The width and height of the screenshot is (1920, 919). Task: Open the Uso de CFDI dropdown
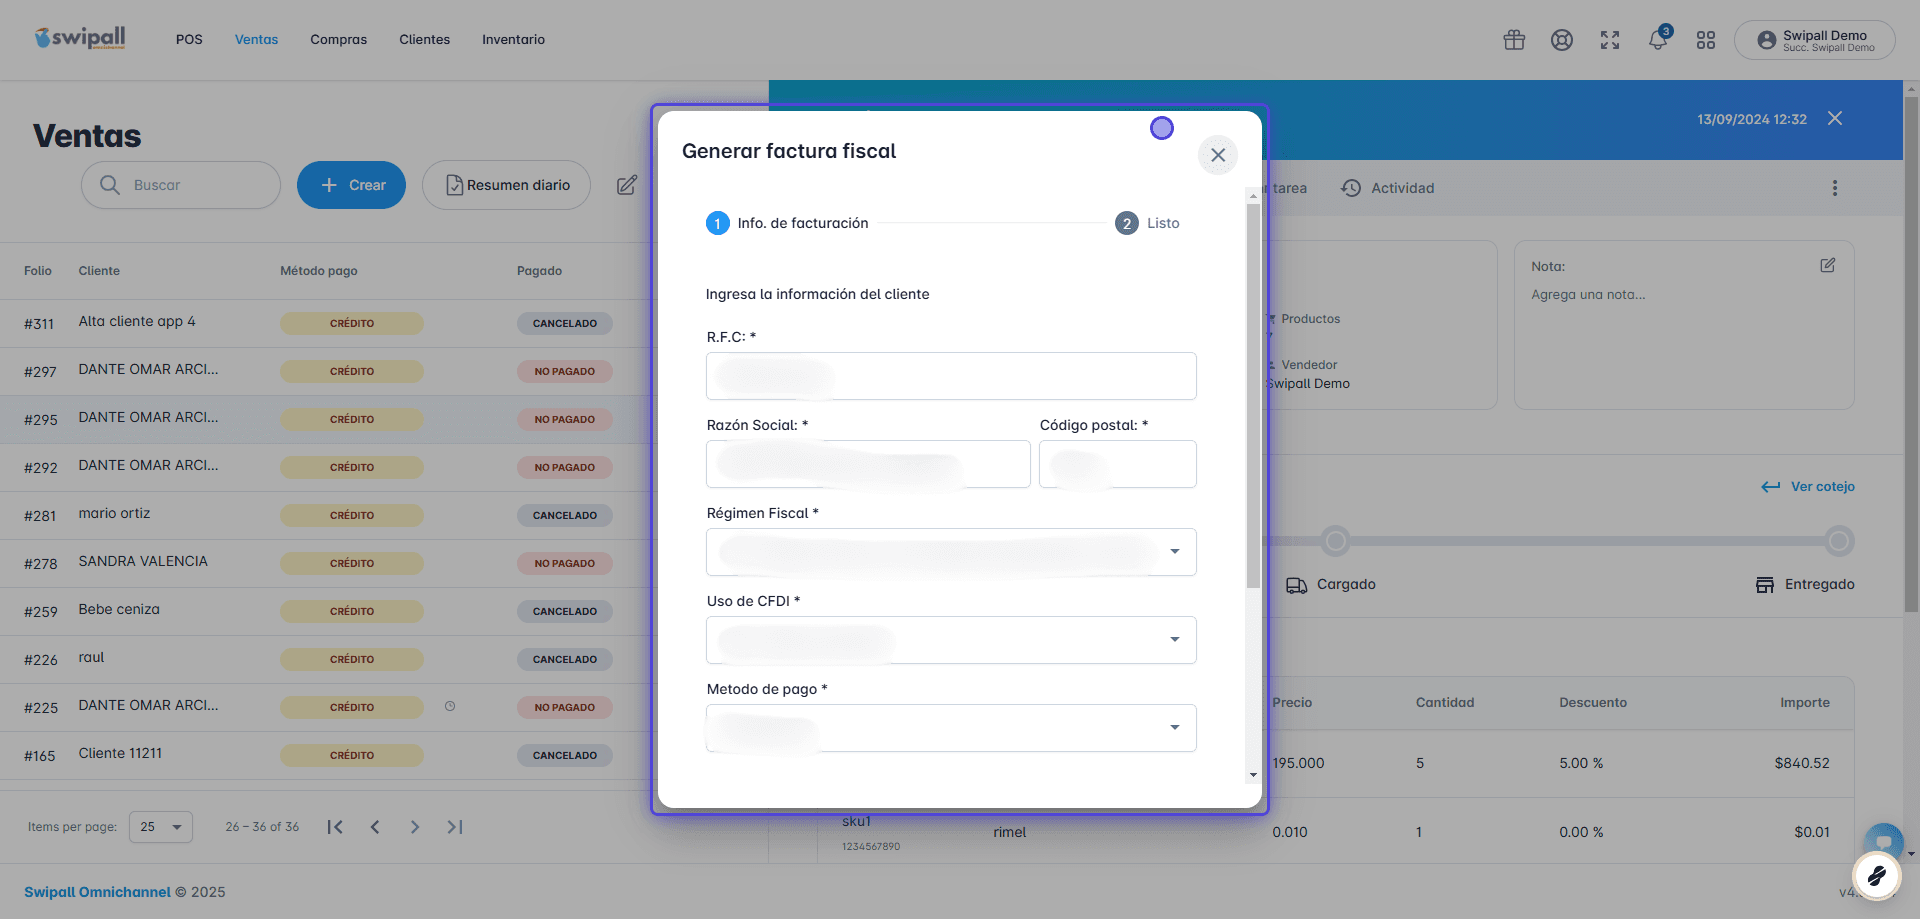(951, 640)
